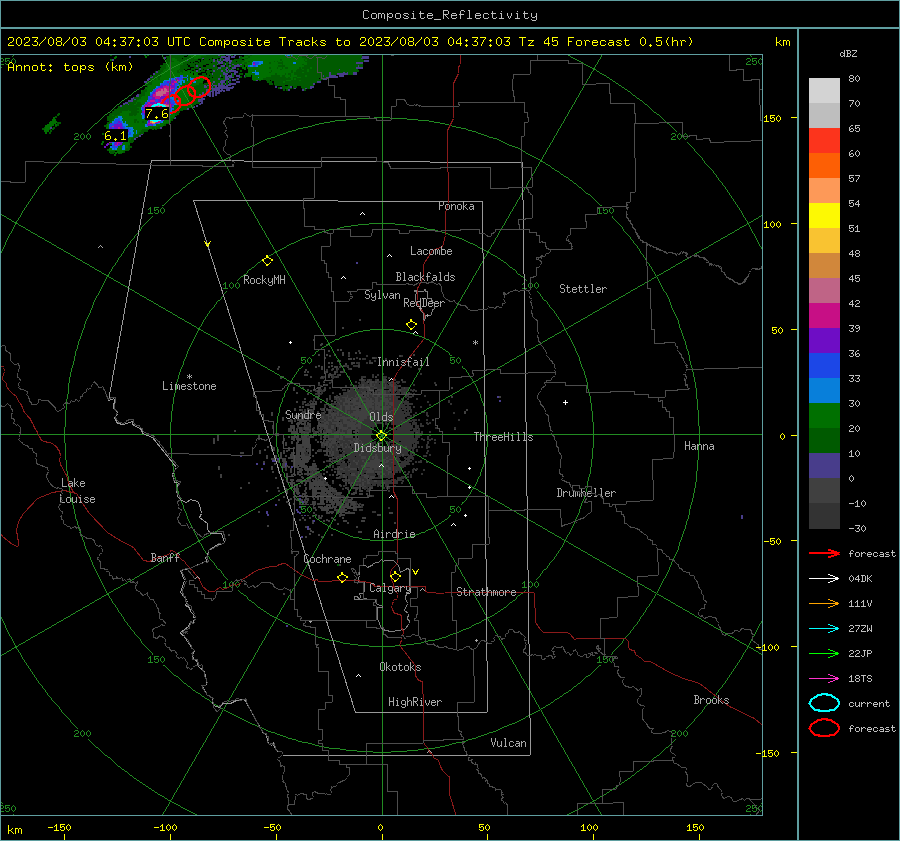Click the yellow diamond marker below RedDeer
Viewport: 900px width, 841px height.
tap(412, 325)
